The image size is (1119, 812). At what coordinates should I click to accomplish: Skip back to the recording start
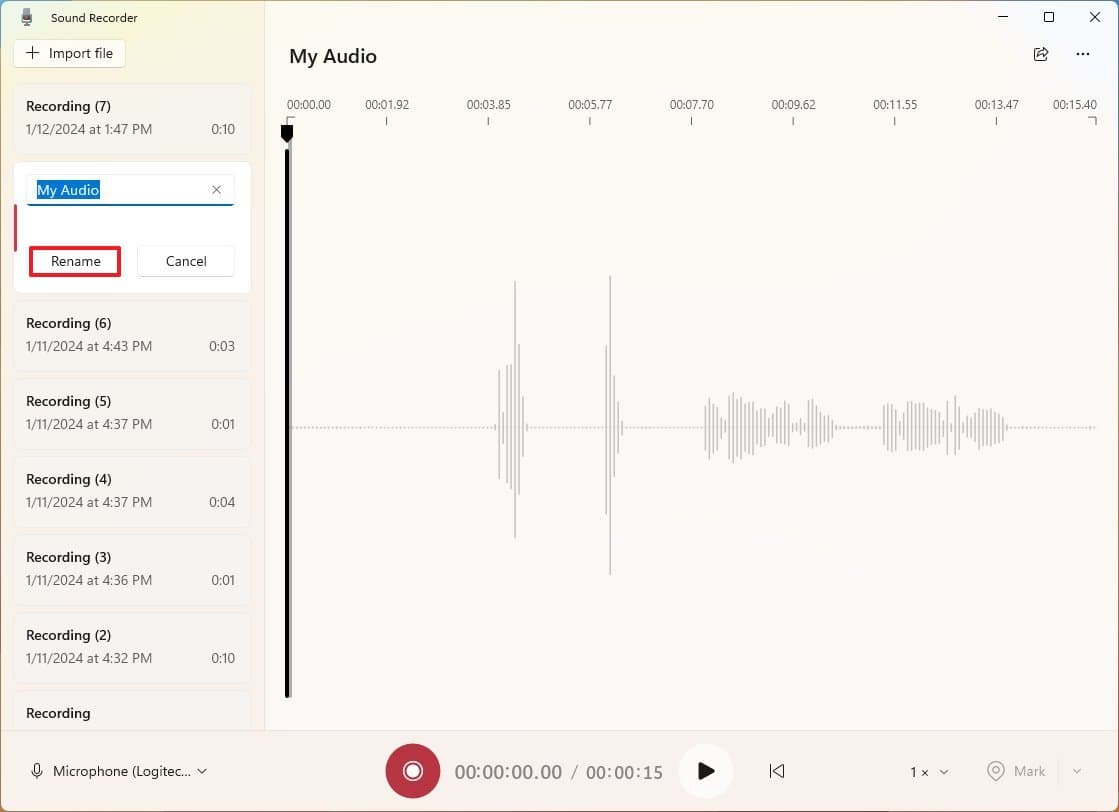(777, 771)
